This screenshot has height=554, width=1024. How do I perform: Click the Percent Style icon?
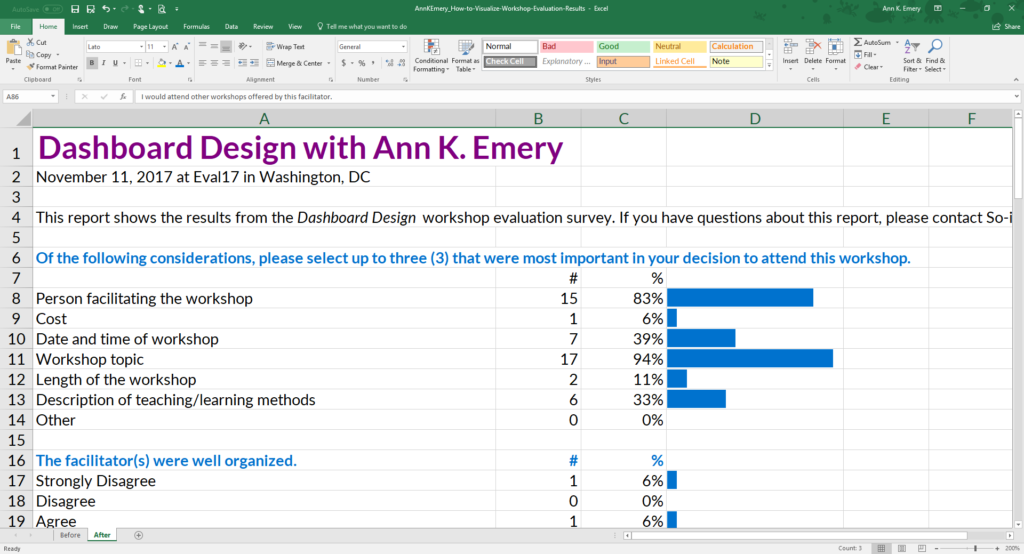pos(362,63)
